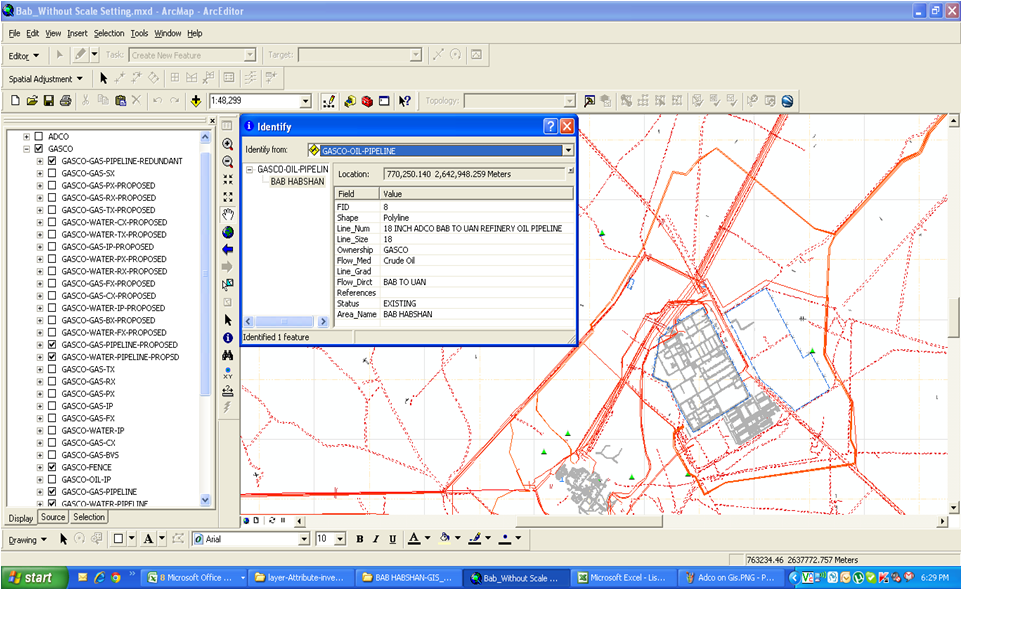Switch to Microsoft Excel taskbar window
Screen dimensions: 1025x626
(x=622, y=578)
